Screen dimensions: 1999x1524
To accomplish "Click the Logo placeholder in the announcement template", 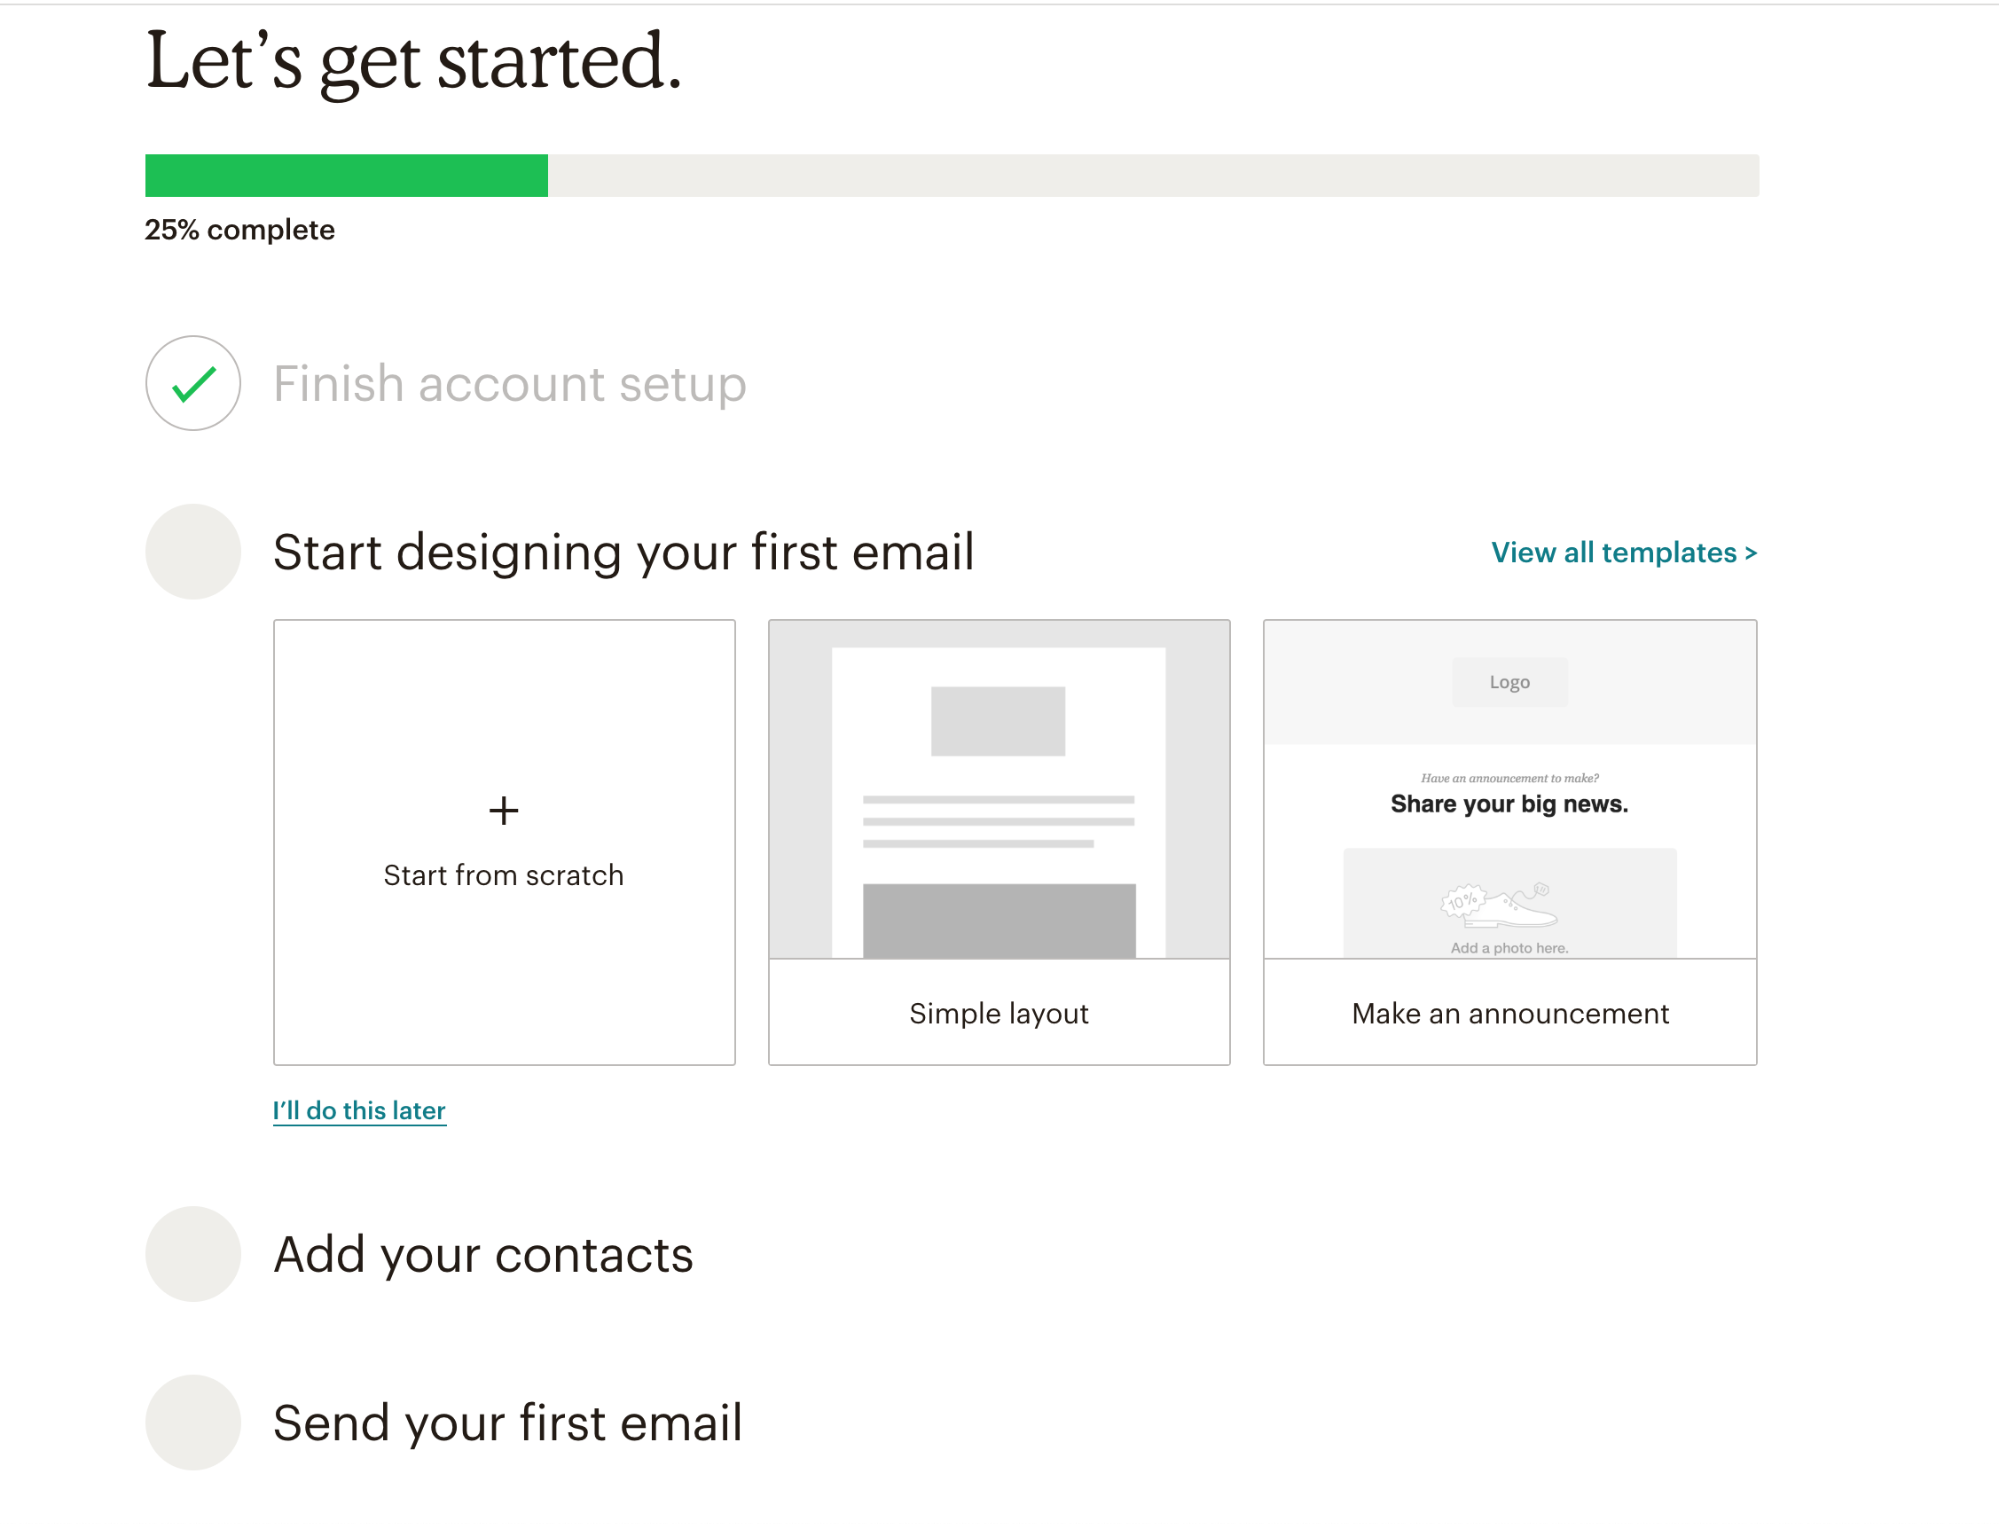I will point(1508,682).
